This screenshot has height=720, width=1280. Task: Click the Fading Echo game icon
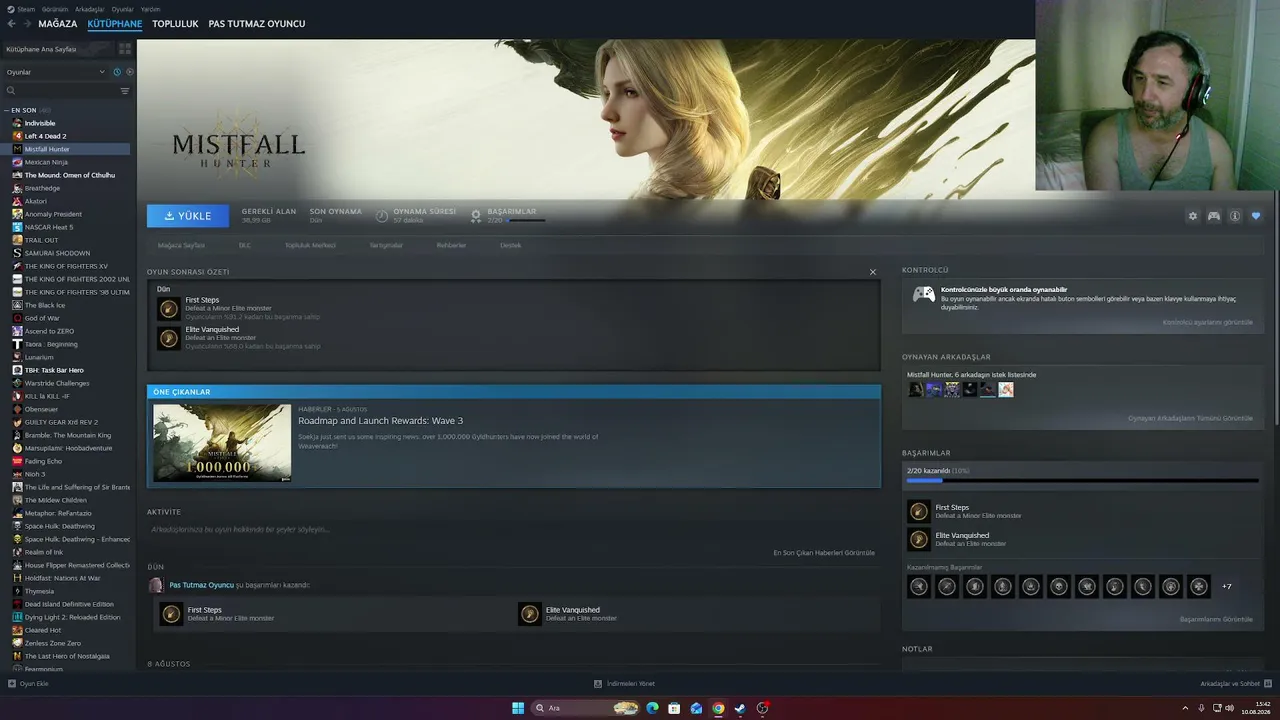(x=17, y=461)
